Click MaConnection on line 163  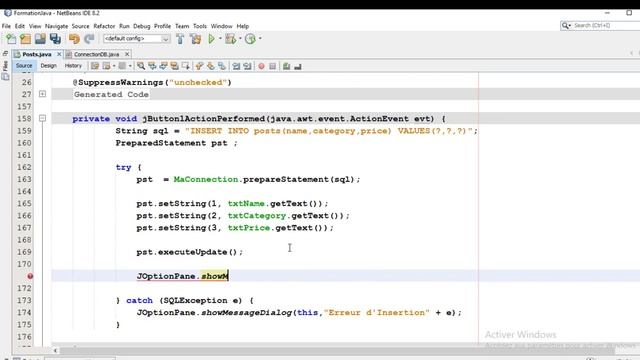pyautogui.click(x=206, y=179)
